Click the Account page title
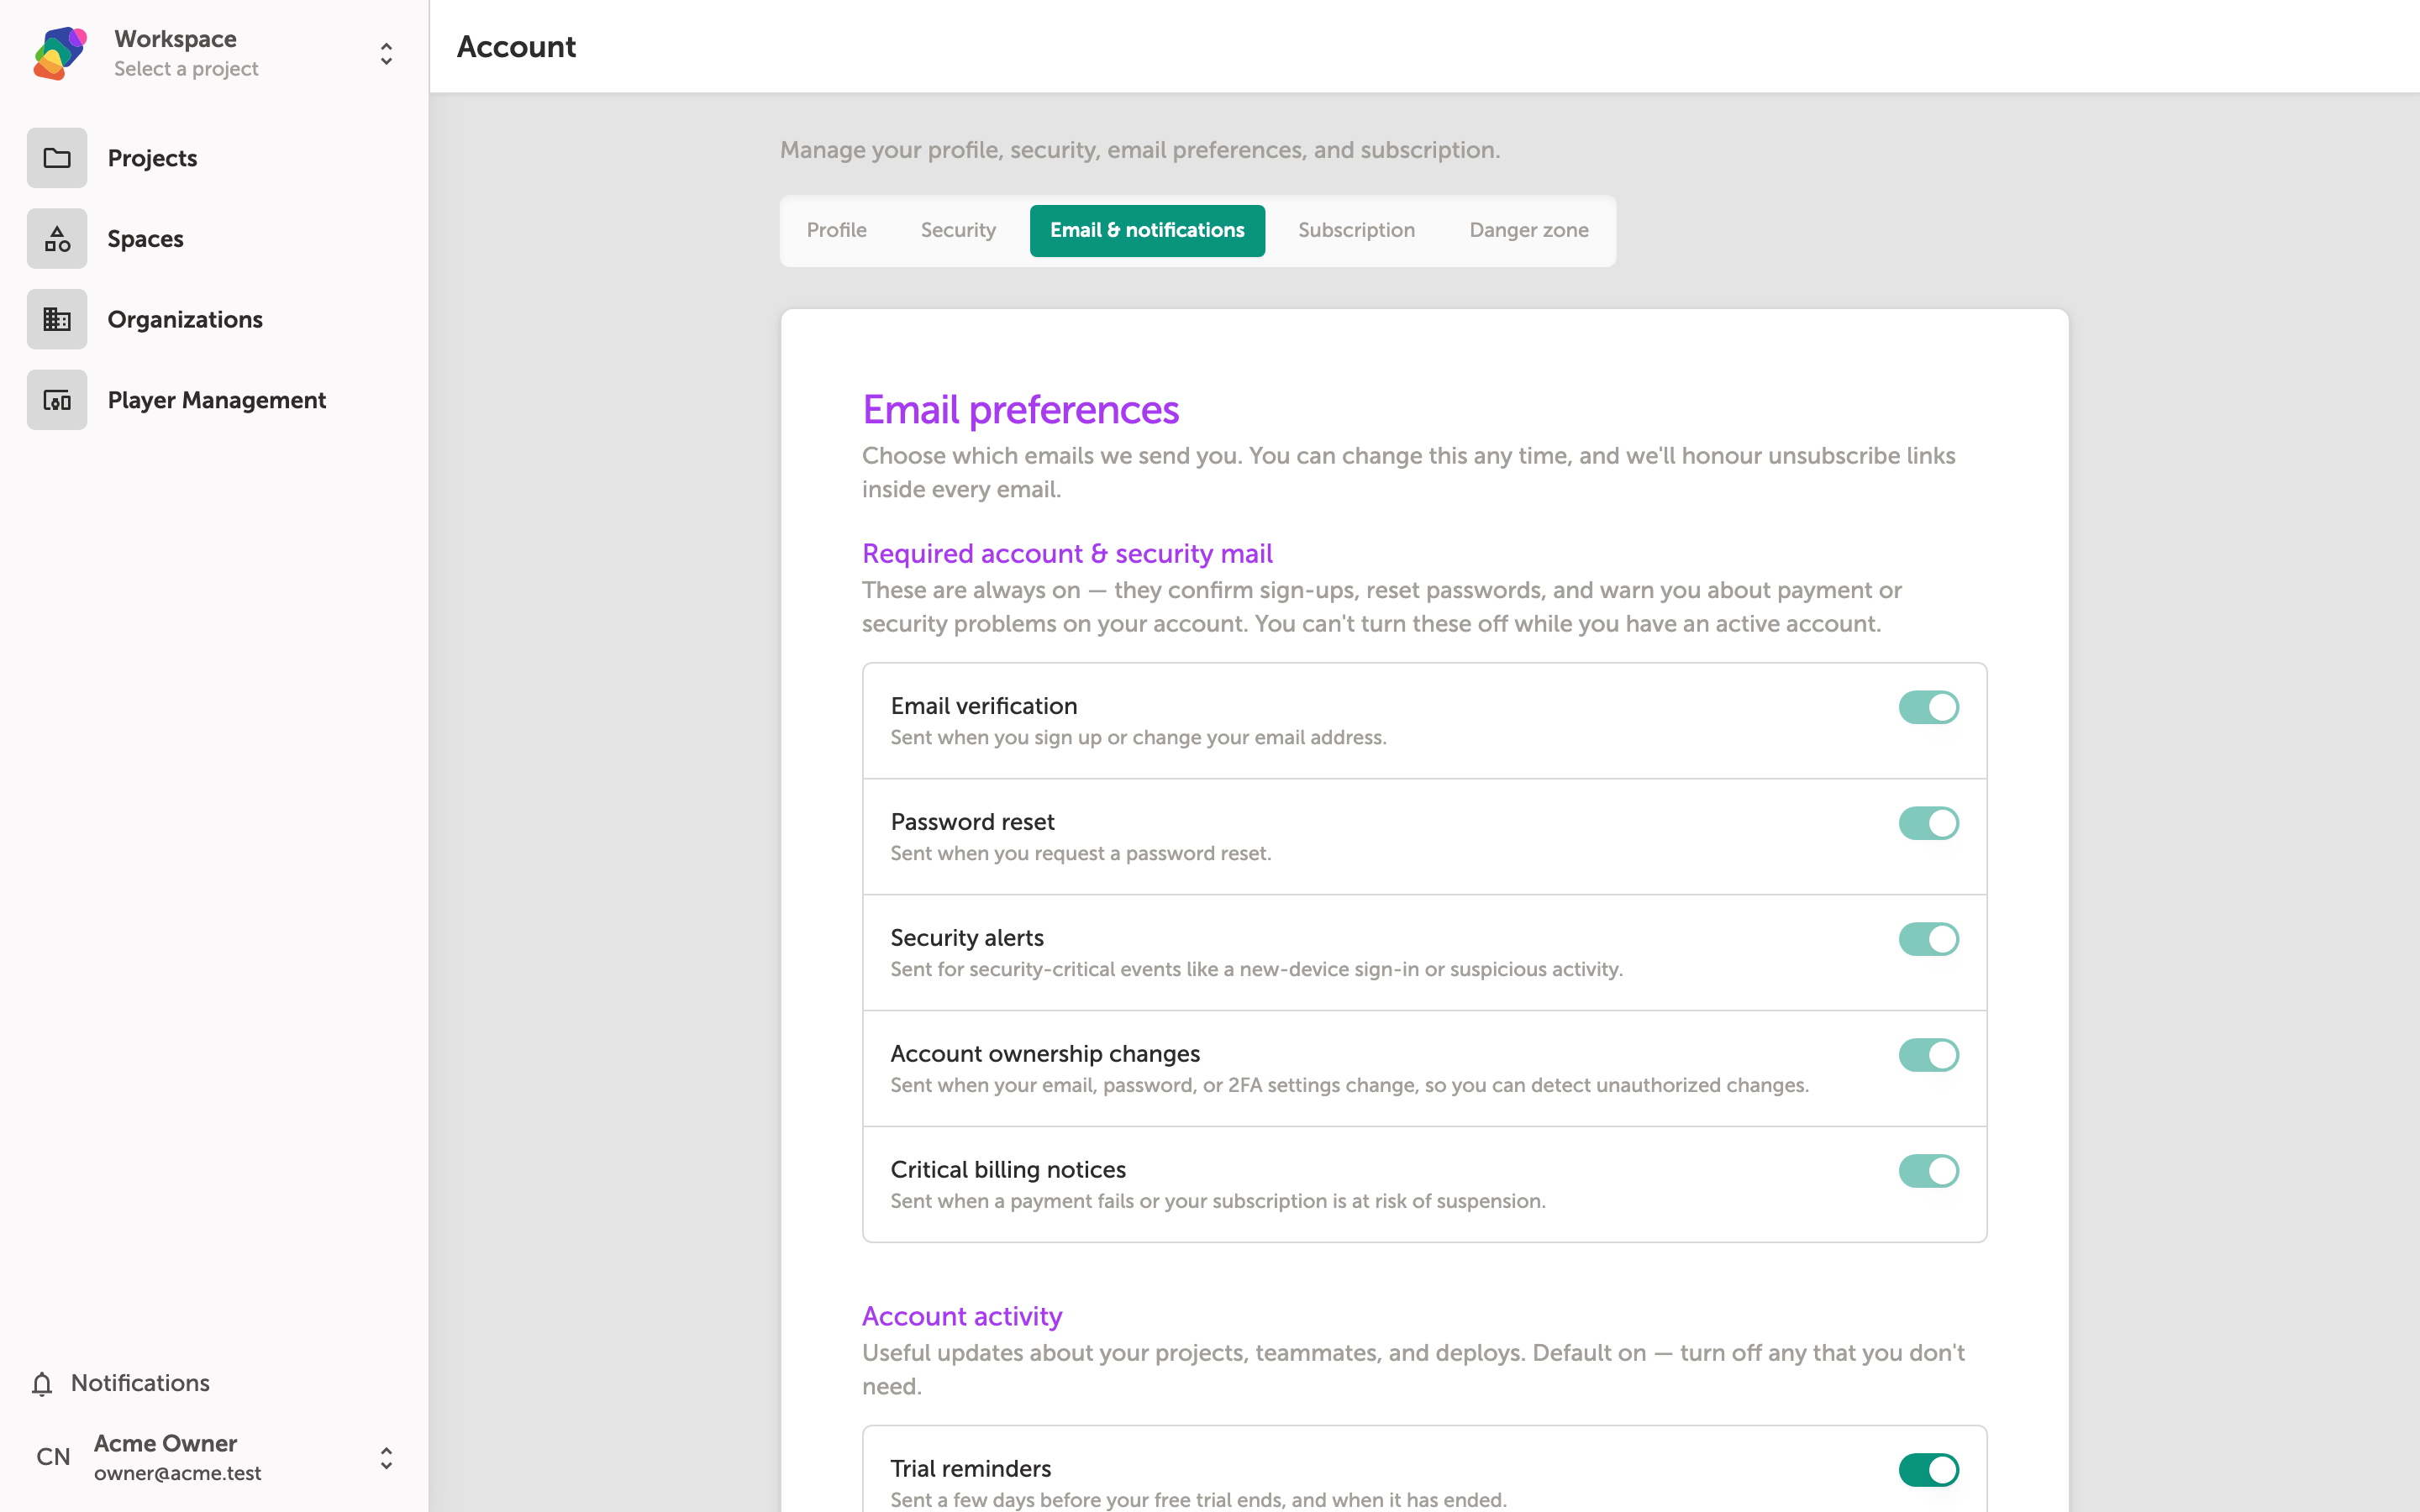2420x1512 pixels. 516,47
